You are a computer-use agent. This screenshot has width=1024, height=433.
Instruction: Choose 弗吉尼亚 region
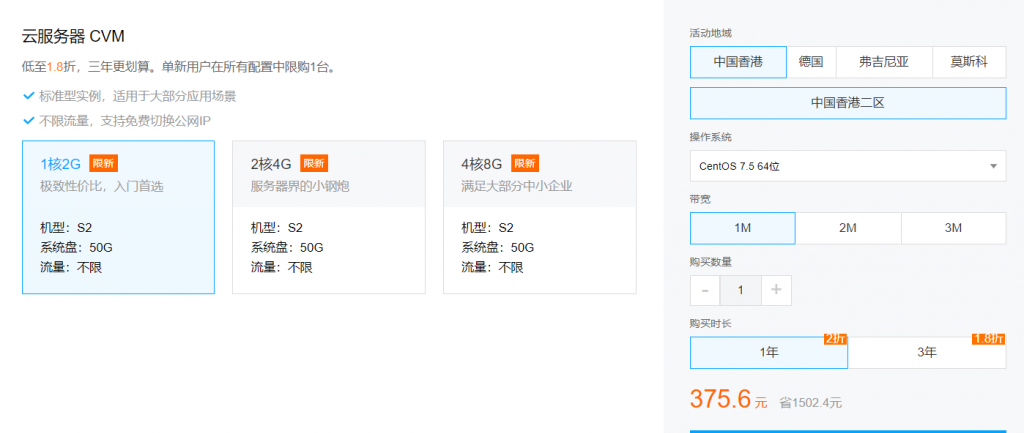tap(884, 63)
